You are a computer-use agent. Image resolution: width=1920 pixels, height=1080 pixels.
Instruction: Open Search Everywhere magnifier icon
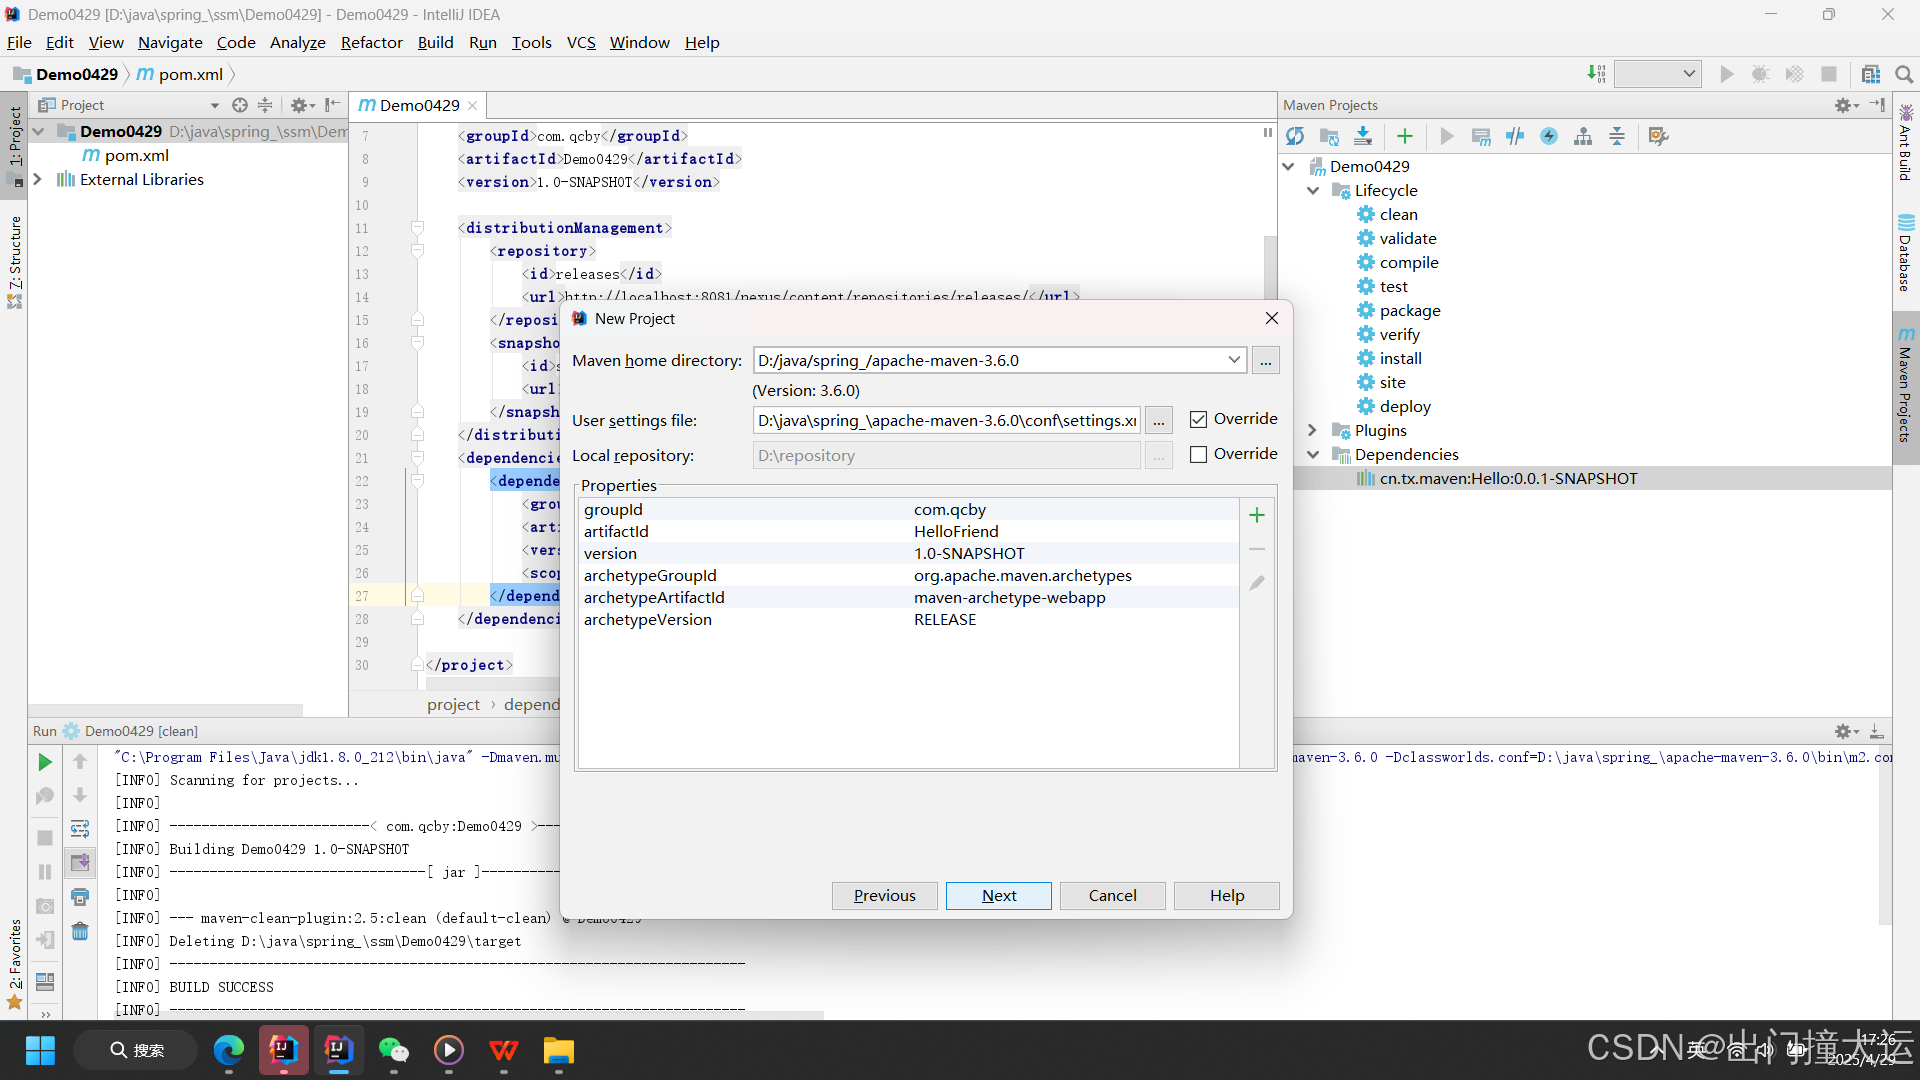coord(1903,74)
